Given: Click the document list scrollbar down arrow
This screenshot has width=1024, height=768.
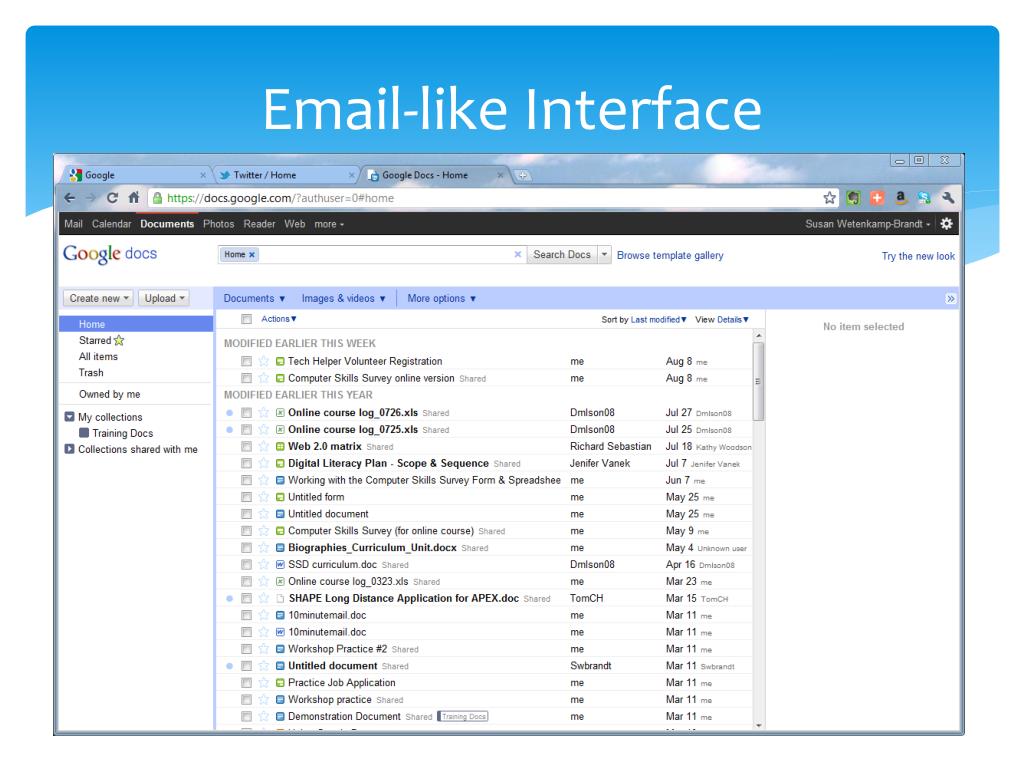Looking at the screenshot, I should (758, 725).
